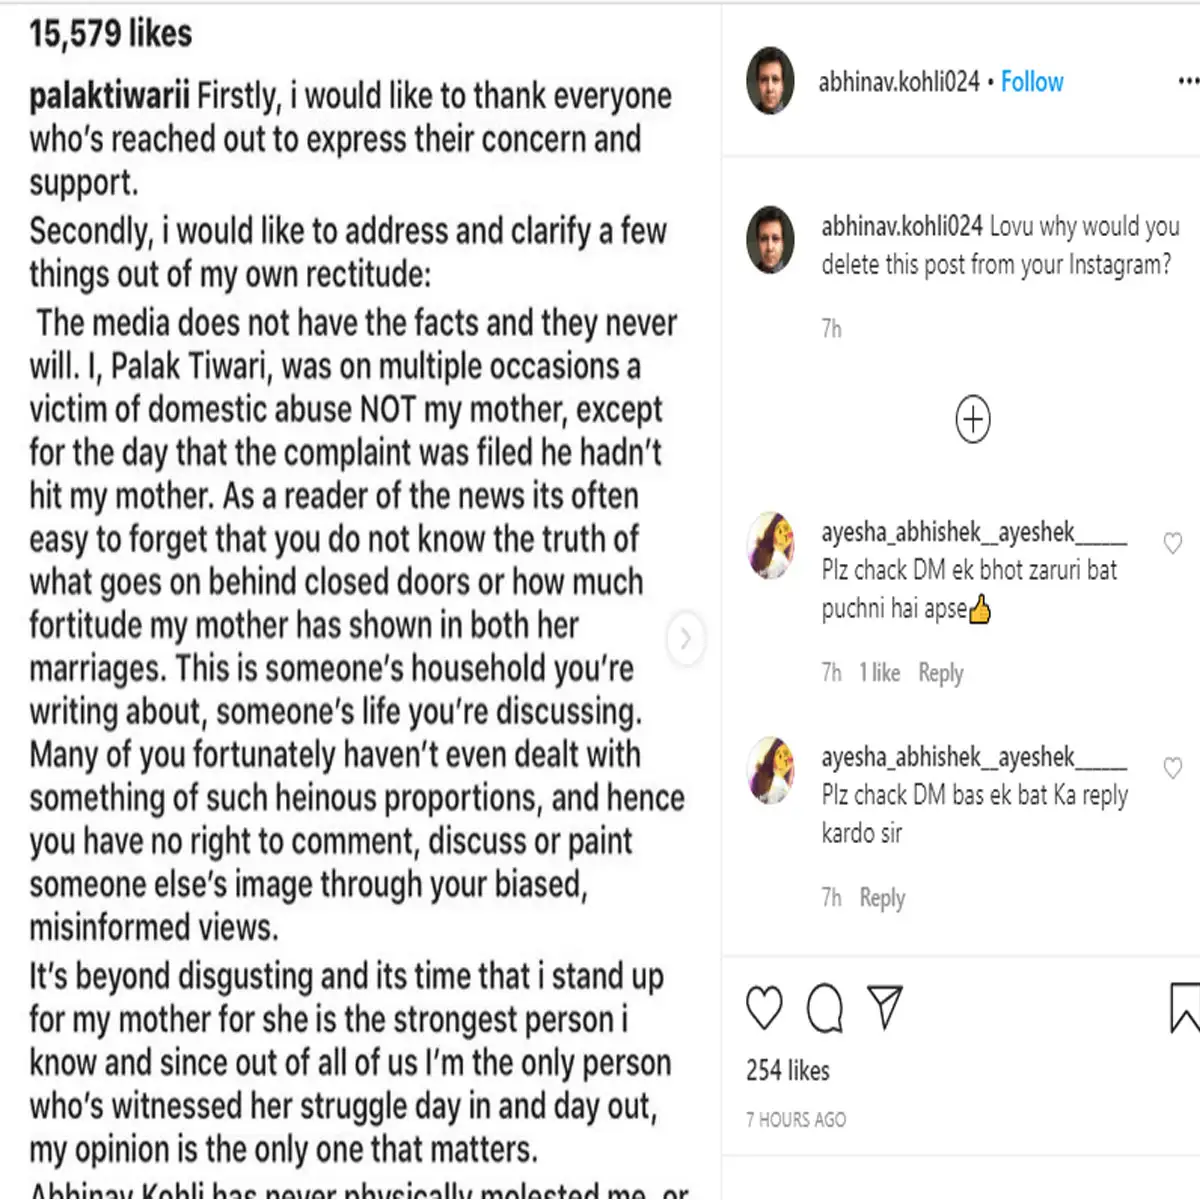The height and width of the screenshot is (1200, 1200).
Task: Open abhinav.kohli024 profile from header username
Action: click(x=898, y=82)
